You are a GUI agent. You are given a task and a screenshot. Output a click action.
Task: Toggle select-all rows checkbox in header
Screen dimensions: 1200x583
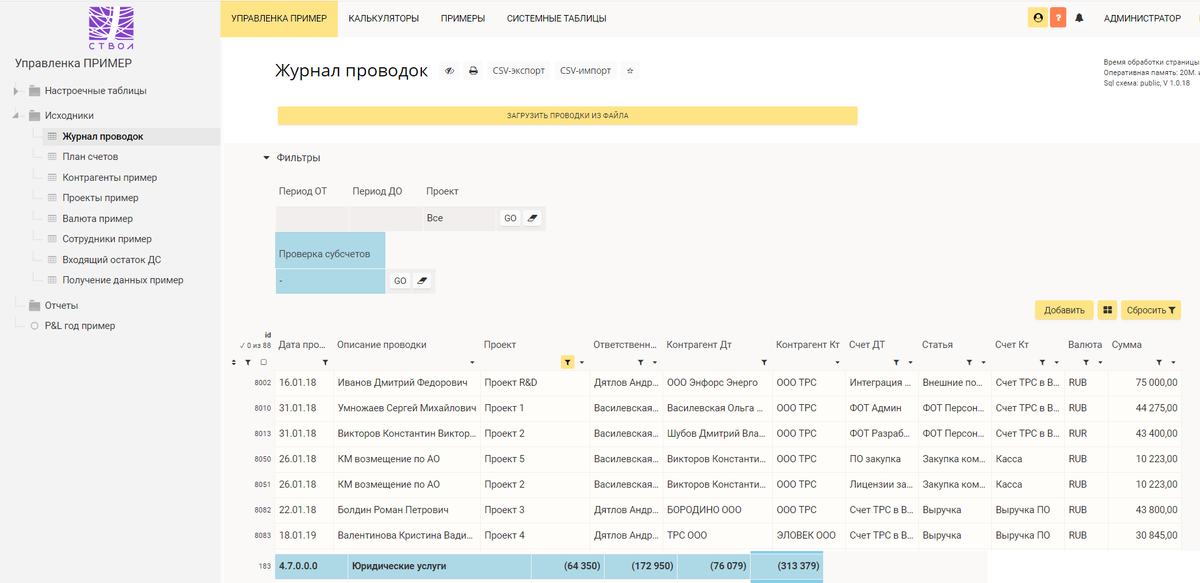click(x=263, y=362)
